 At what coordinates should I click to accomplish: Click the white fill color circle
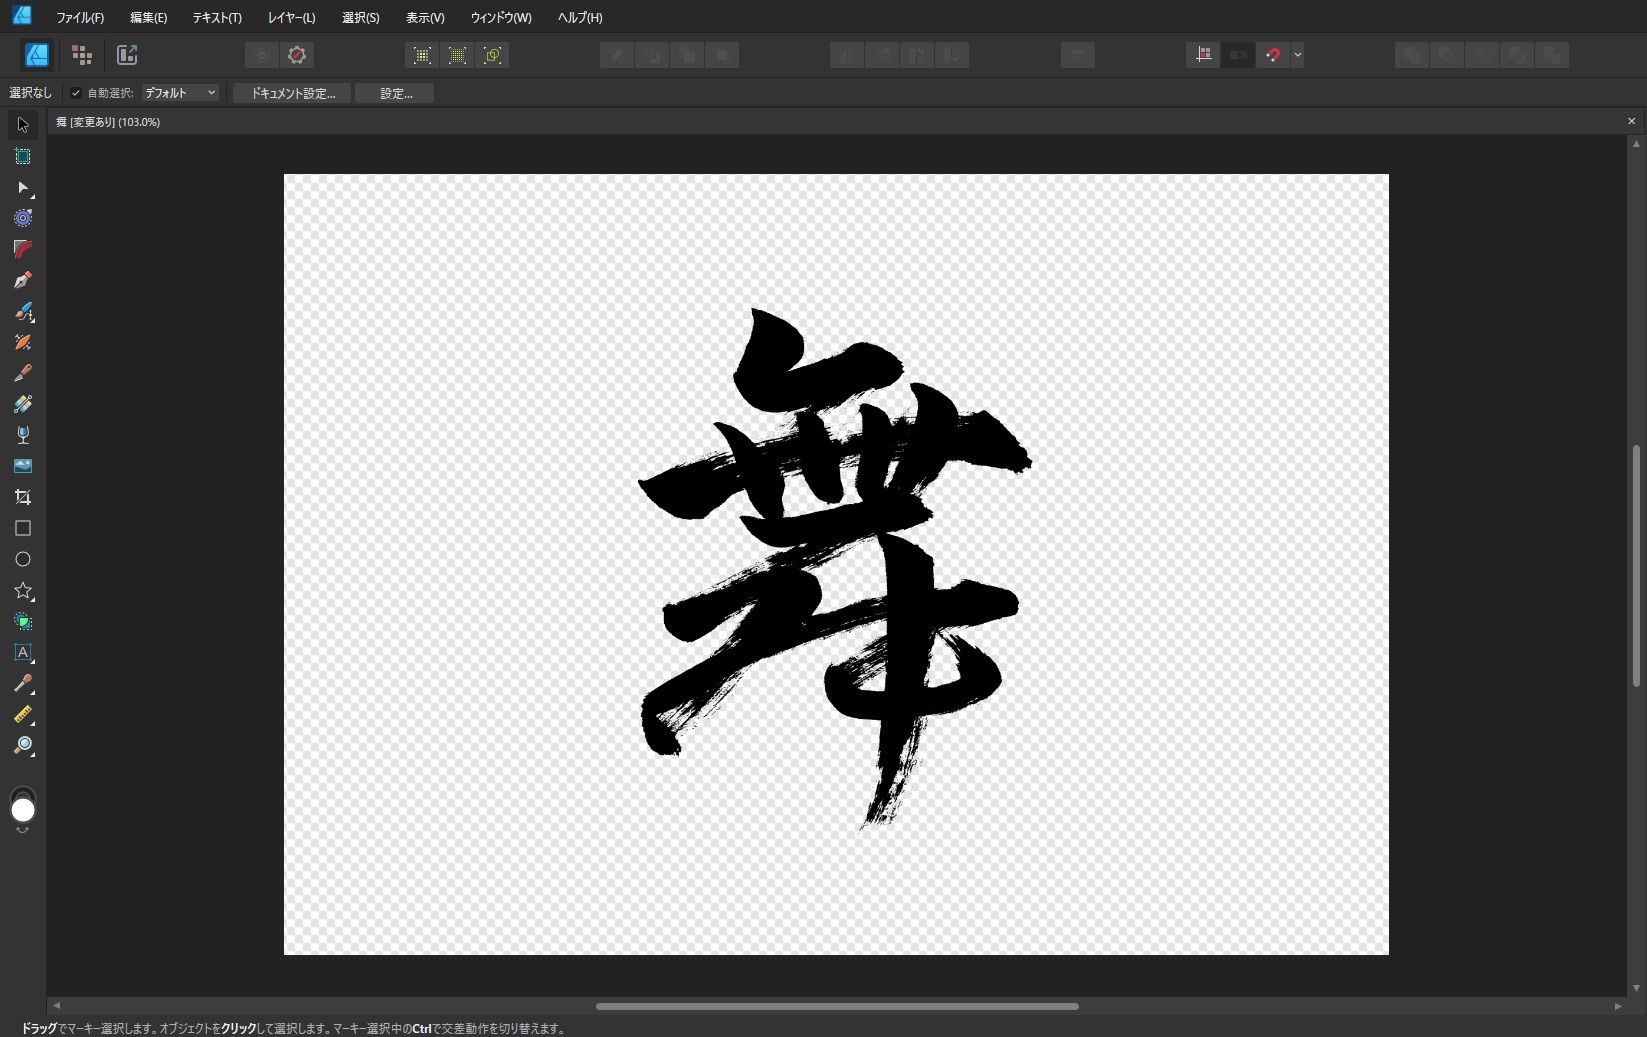[22, 811]
